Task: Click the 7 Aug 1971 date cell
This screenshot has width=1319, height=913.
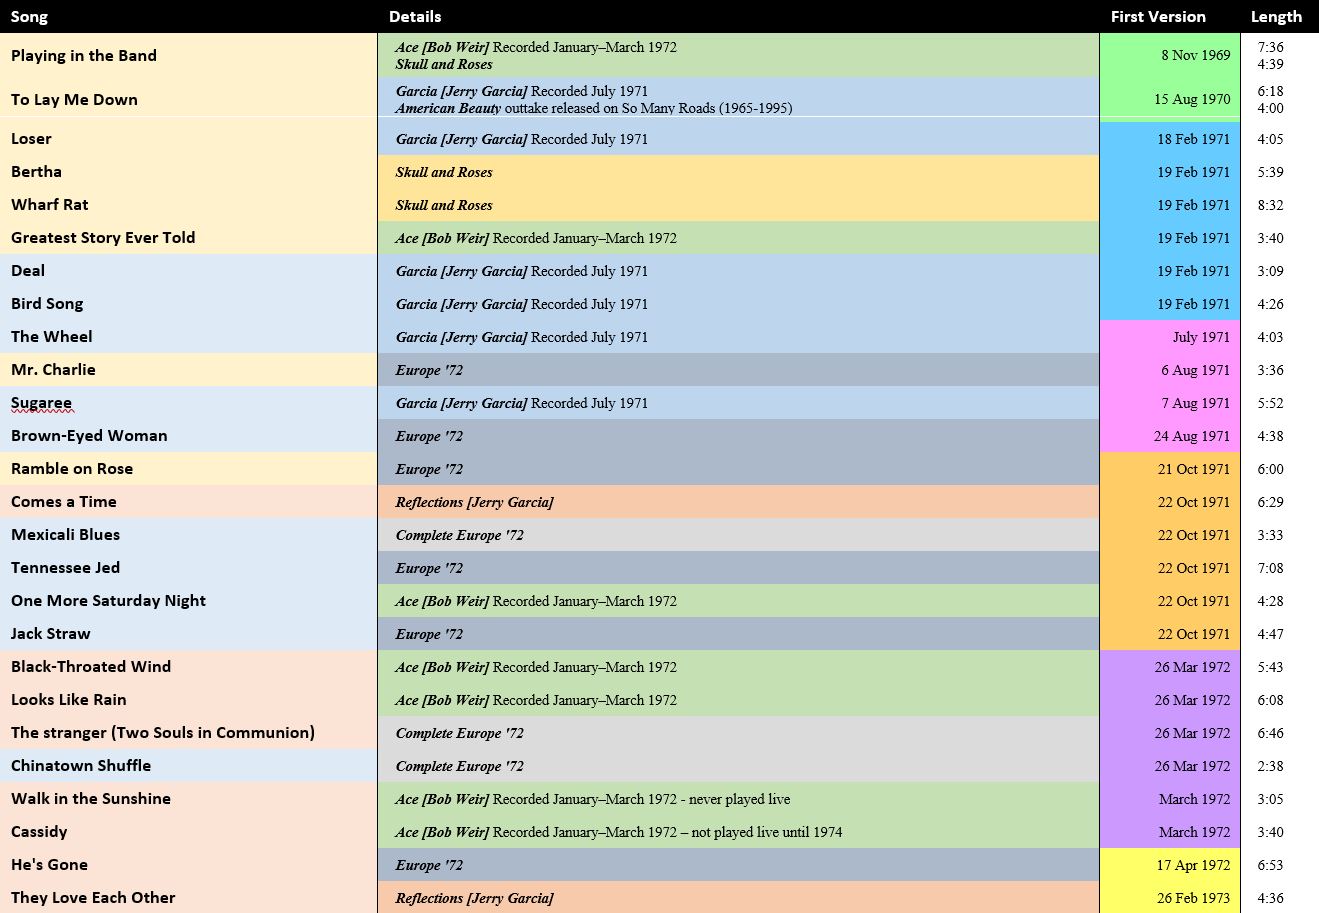Action: [x=1169, y=402]
